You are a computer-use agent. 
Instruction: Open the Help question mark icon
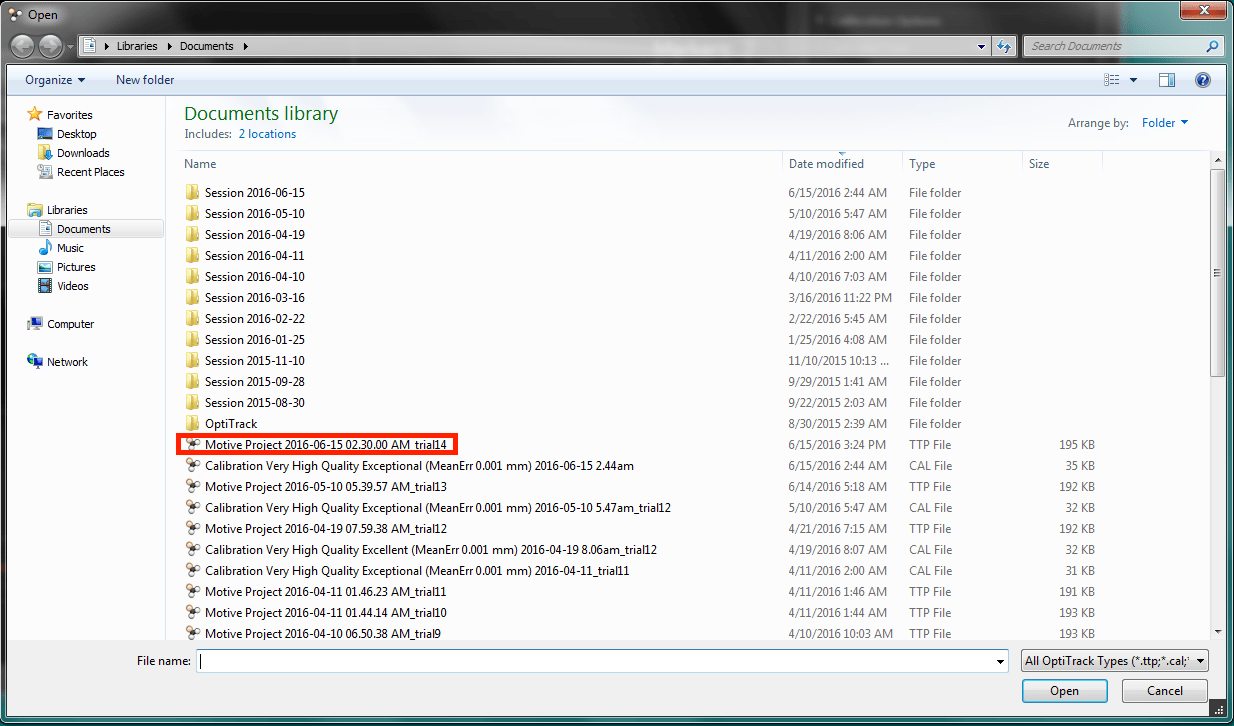(x=1203, y=80)
